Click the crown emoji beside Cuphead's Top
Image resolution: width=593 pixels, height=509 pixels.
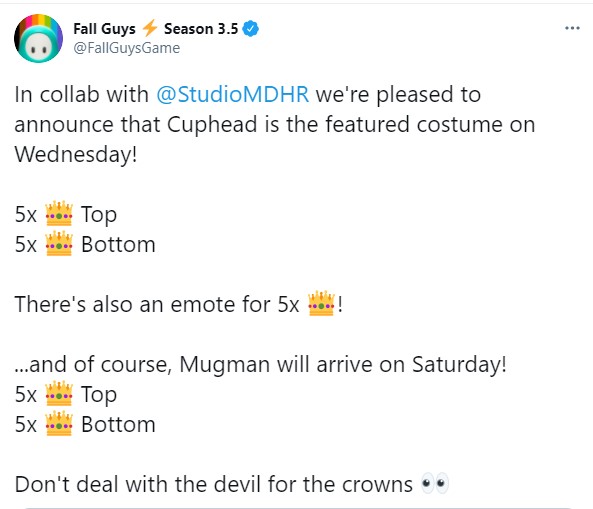[59, 214]
